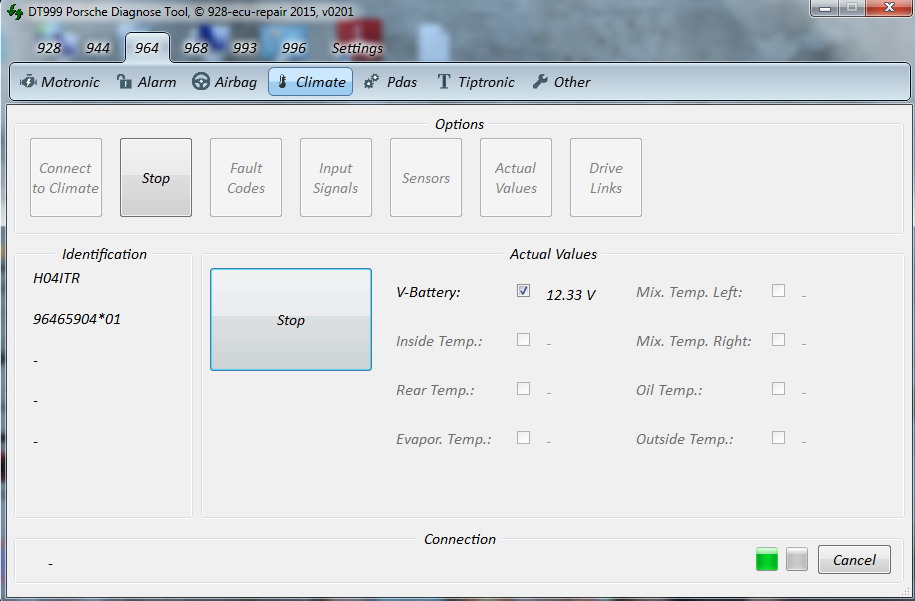The image size is (915, 601).
Task: Click the Cancel button
Action: [x=854, y=560]
